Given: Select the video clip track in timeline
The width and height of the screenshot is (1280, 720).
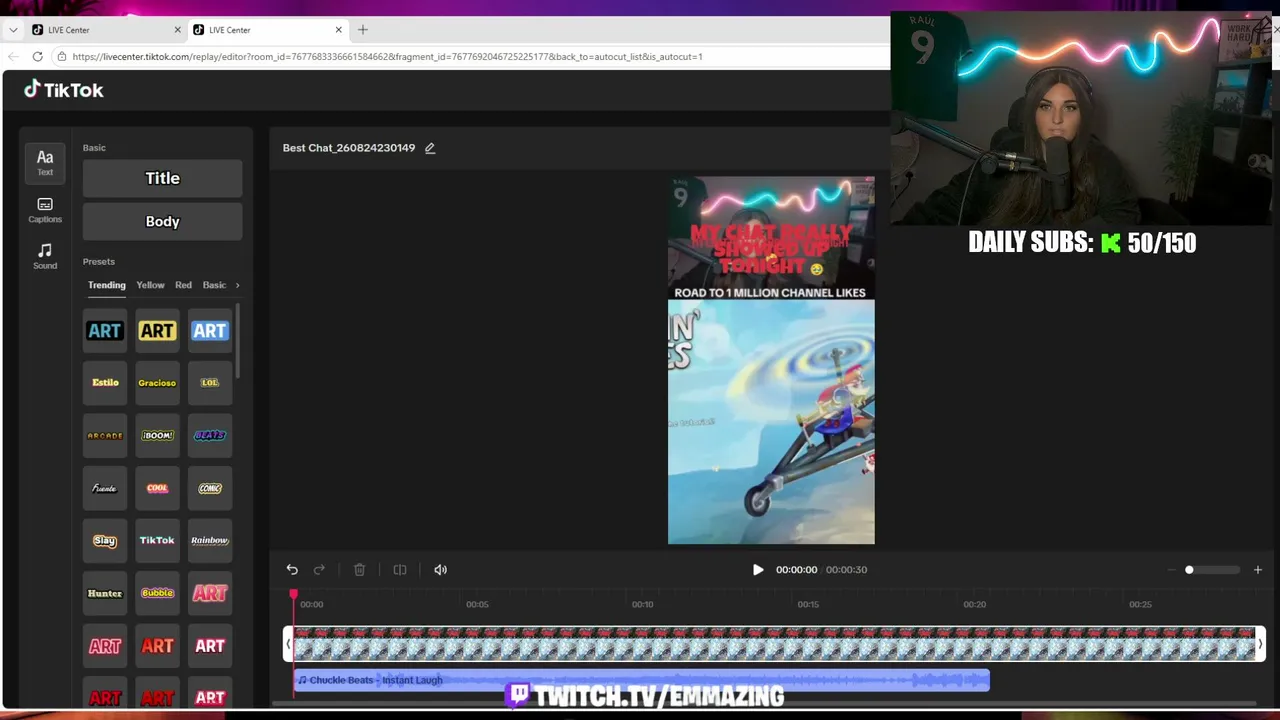Looking at the screenshot, I should [x=774, y=644].
